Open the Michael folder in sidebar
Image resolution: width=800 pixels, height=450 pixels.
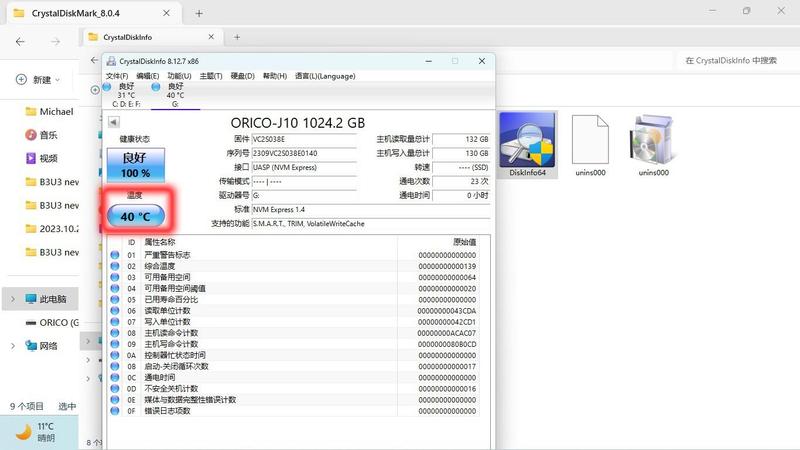(49, 111)
